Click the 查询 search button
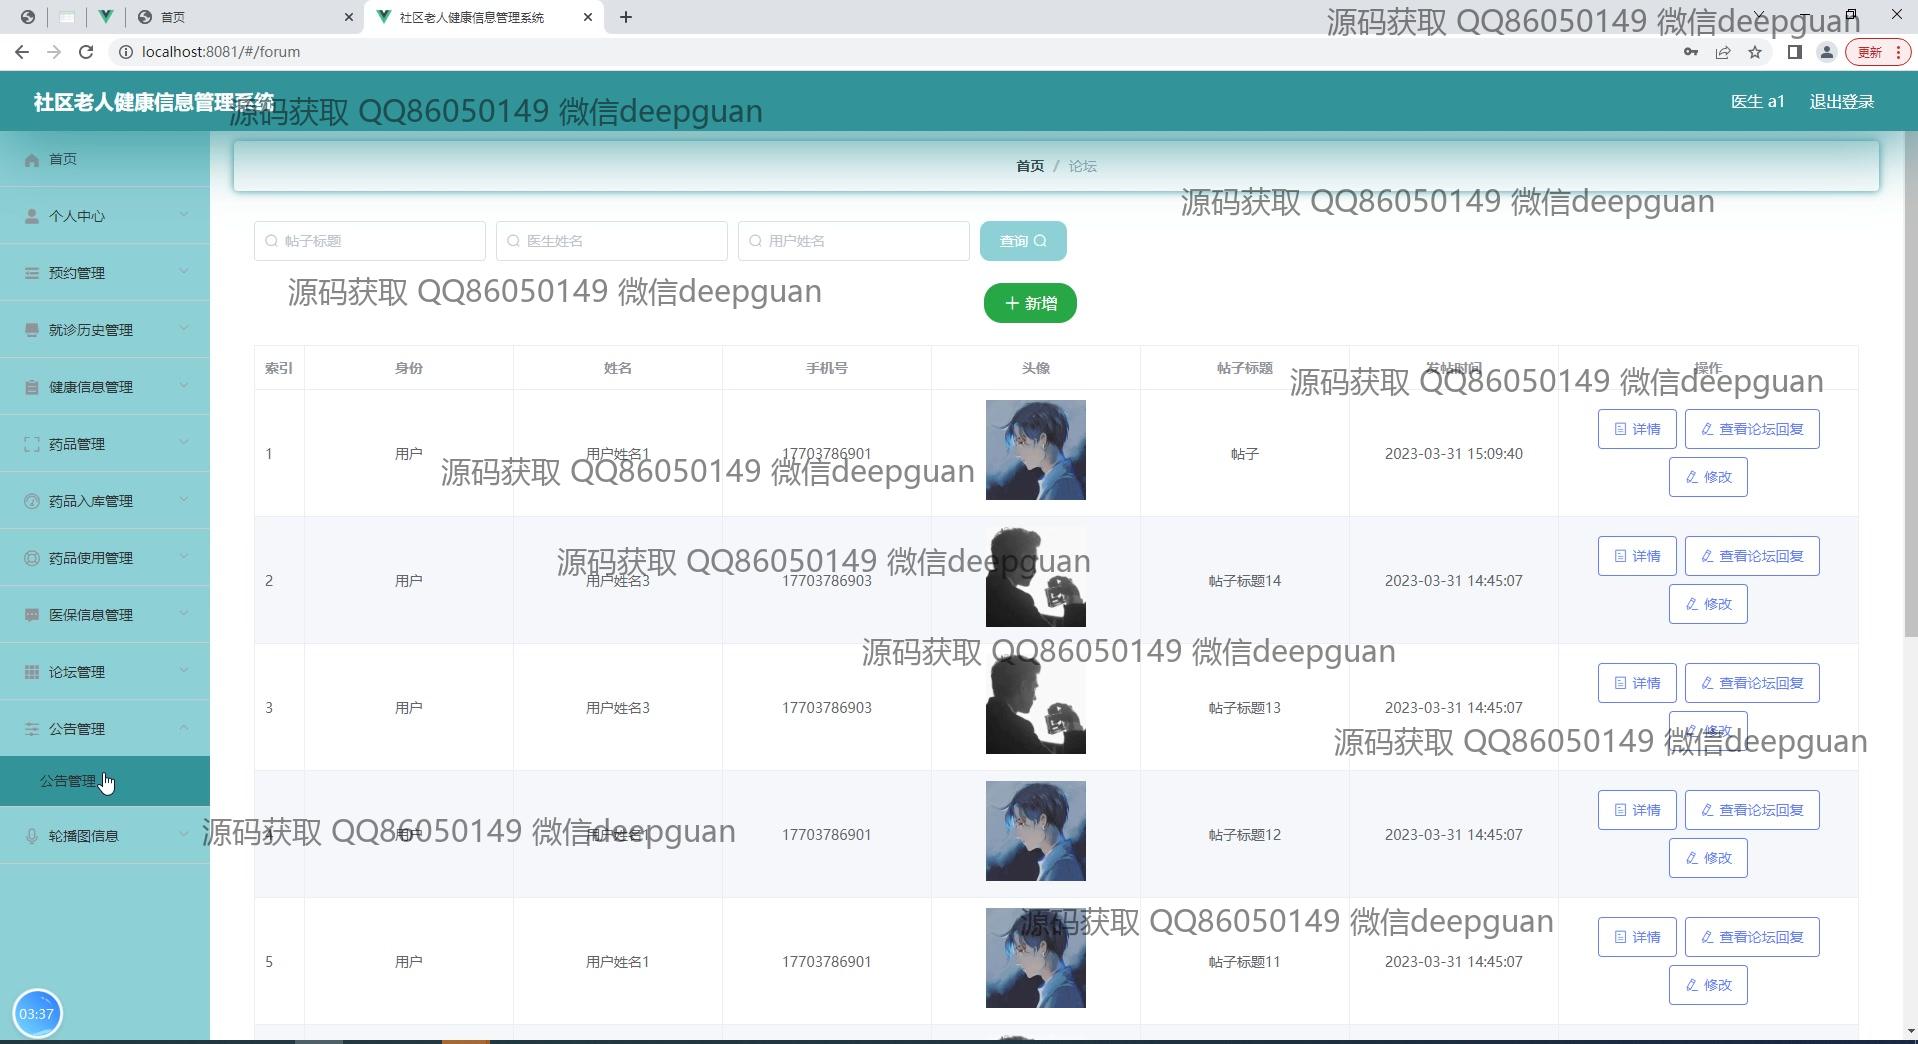This screenshot has width=1918, height=1044. 1022,241
